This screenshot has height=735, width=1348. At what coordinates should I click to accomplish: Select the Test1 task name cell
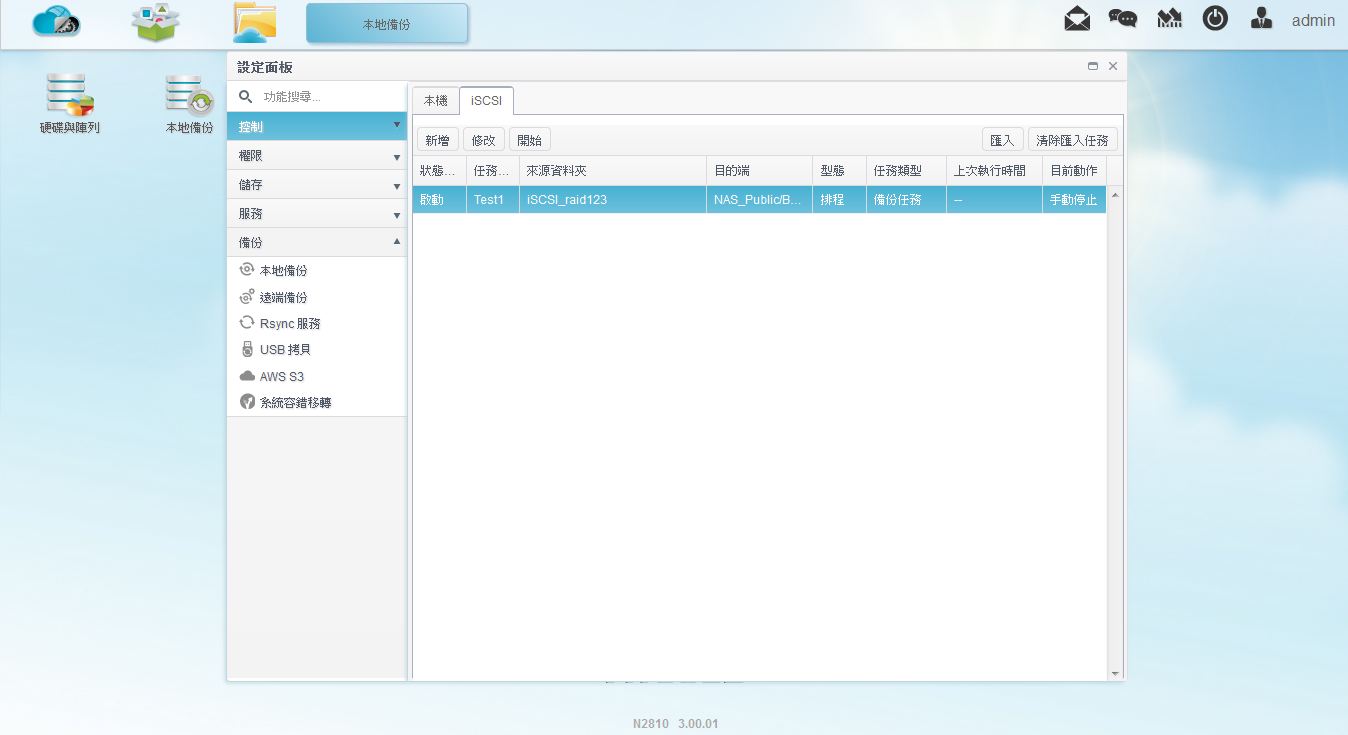(x=493, y=200)
